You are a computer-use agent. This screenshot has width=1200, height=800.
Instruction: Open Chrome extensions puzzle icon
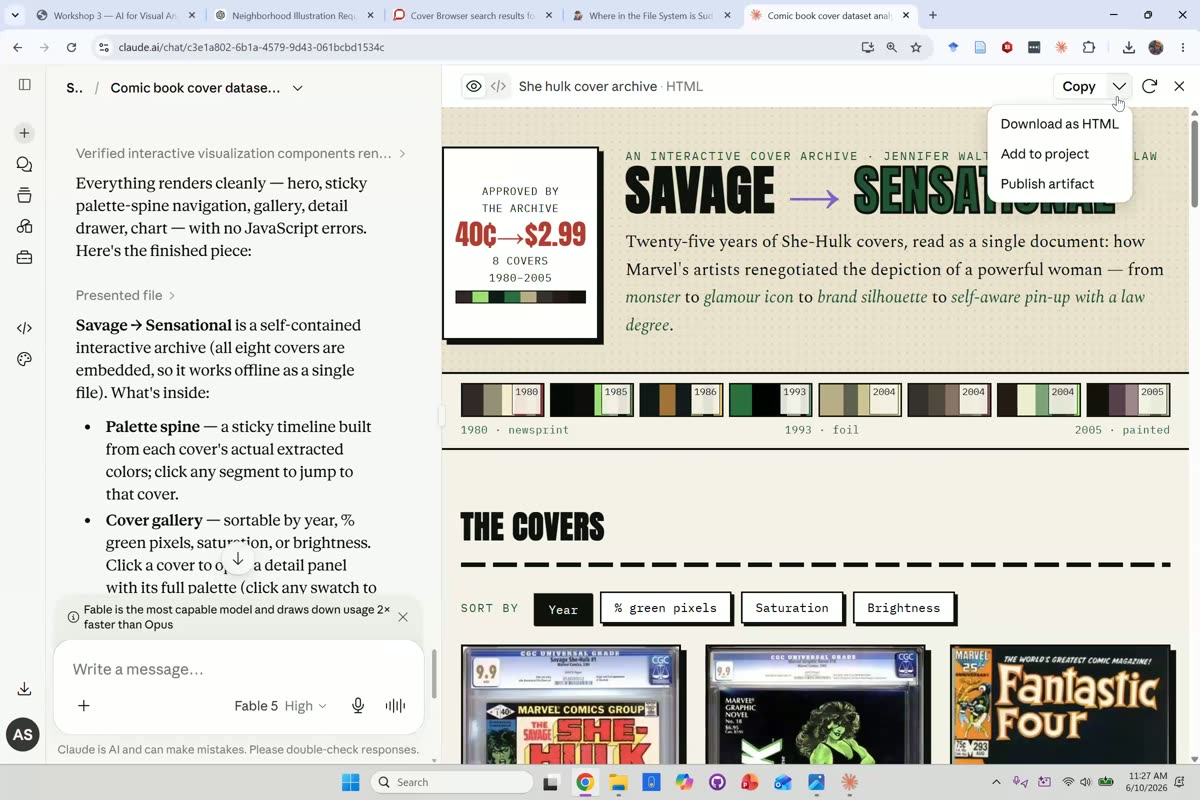(x=1089, y=47)
